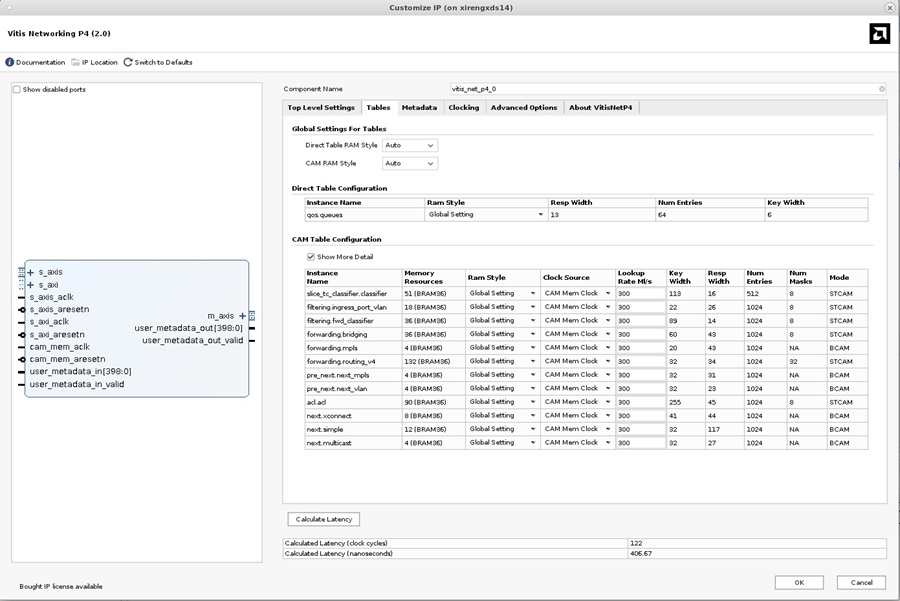Click the IP Location folder icon
Viewport: 900px width, 601px height.
coord(76,62)
